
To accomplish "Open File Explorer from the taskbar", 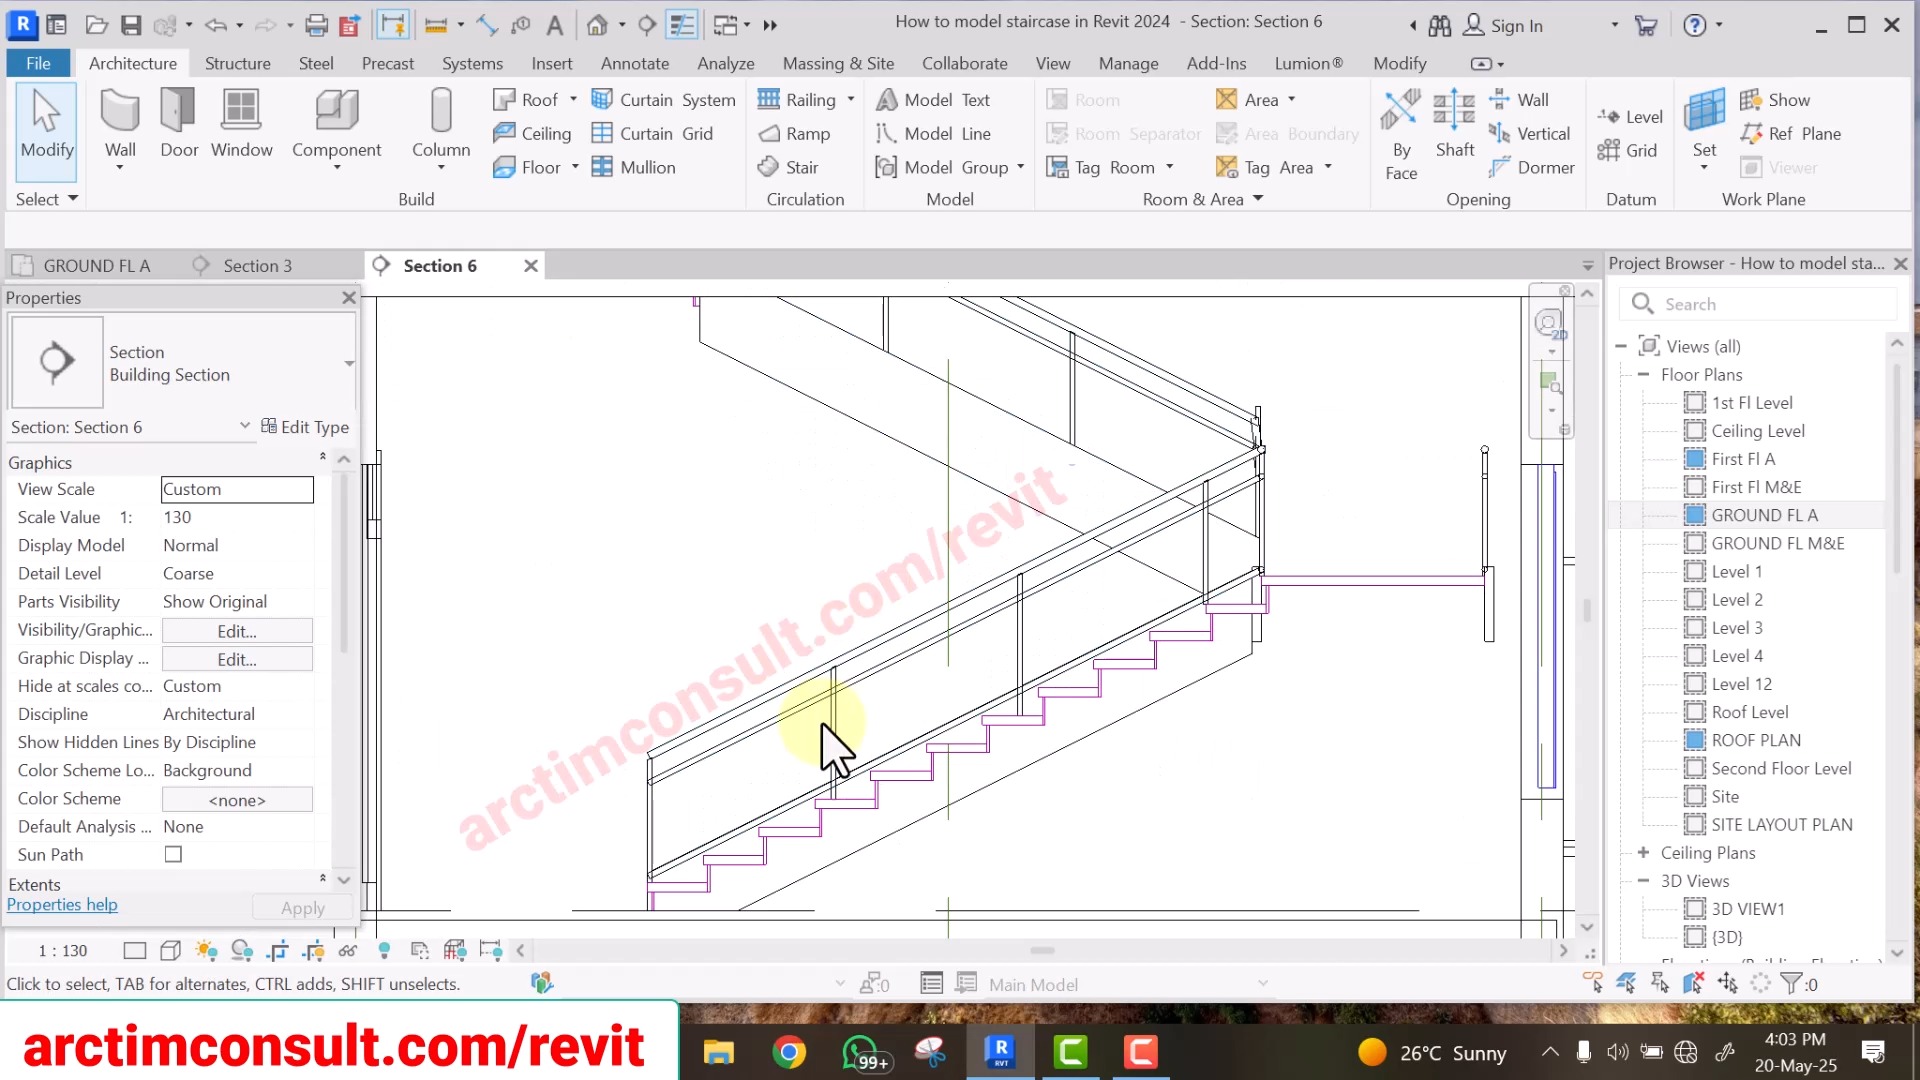I will coord(719,1052).
